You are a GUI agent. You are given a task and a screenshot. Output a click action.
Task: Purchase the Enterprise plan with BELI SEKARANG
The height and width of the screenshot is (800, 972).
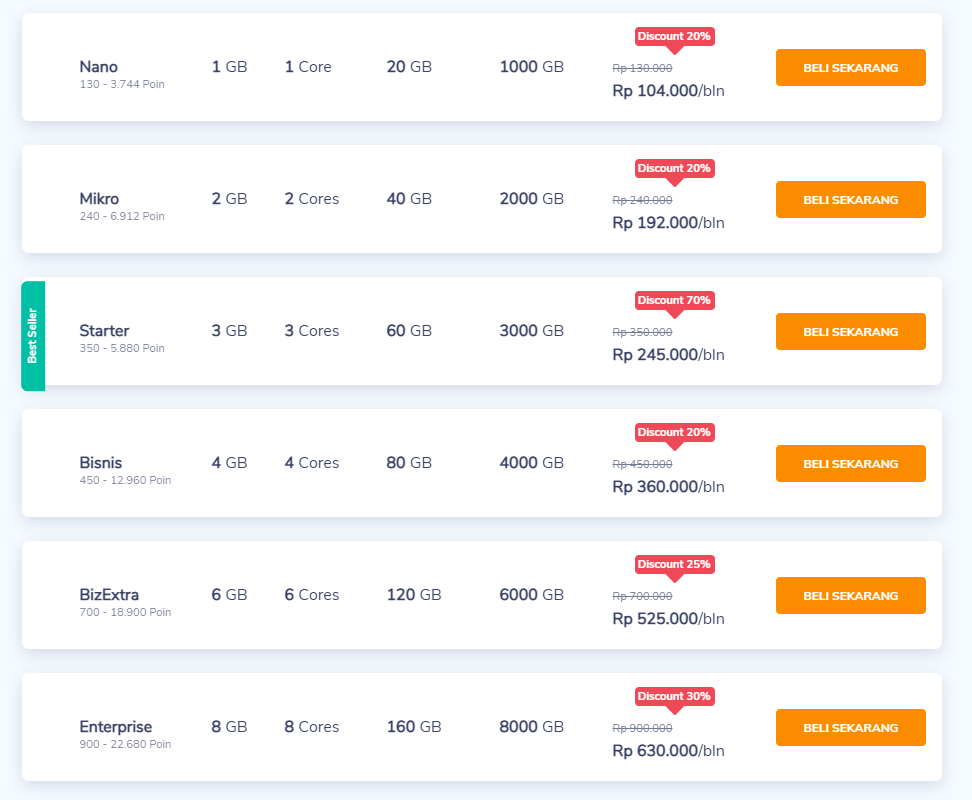click(x=850, y=728)
